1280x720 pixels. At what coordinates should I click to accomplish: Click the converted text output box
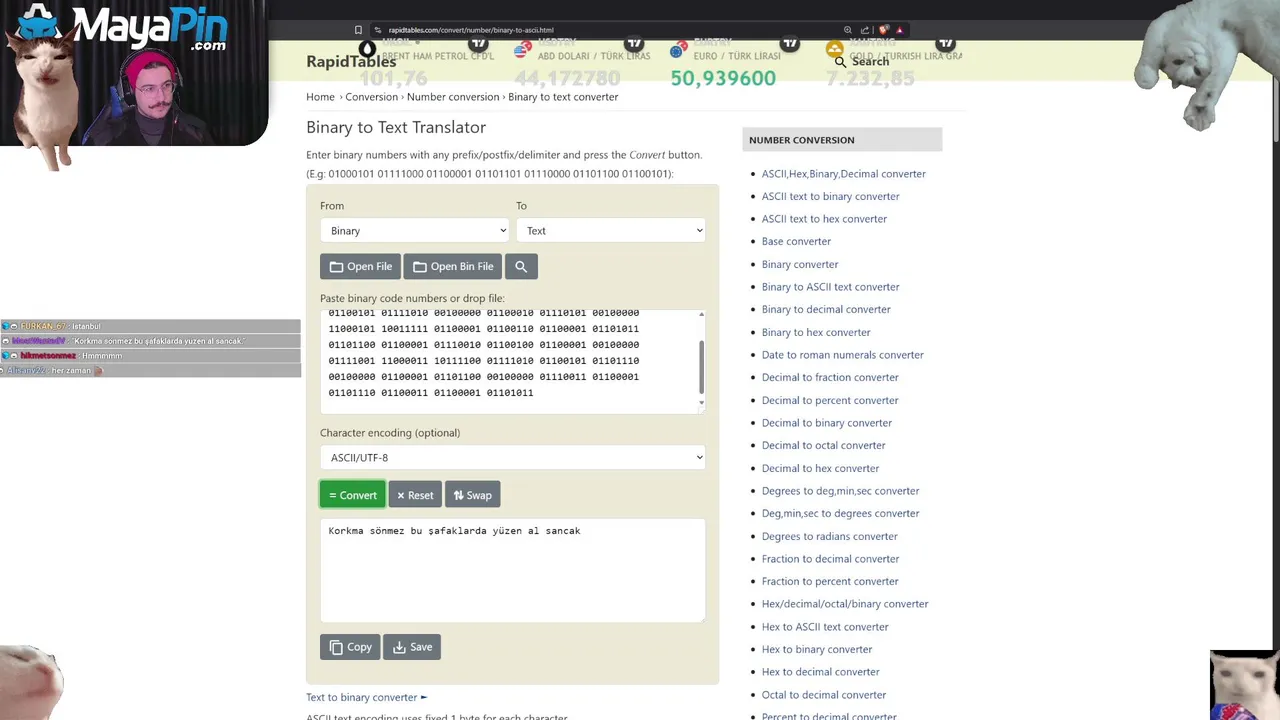pyautogui.click(x=512, y=570)
